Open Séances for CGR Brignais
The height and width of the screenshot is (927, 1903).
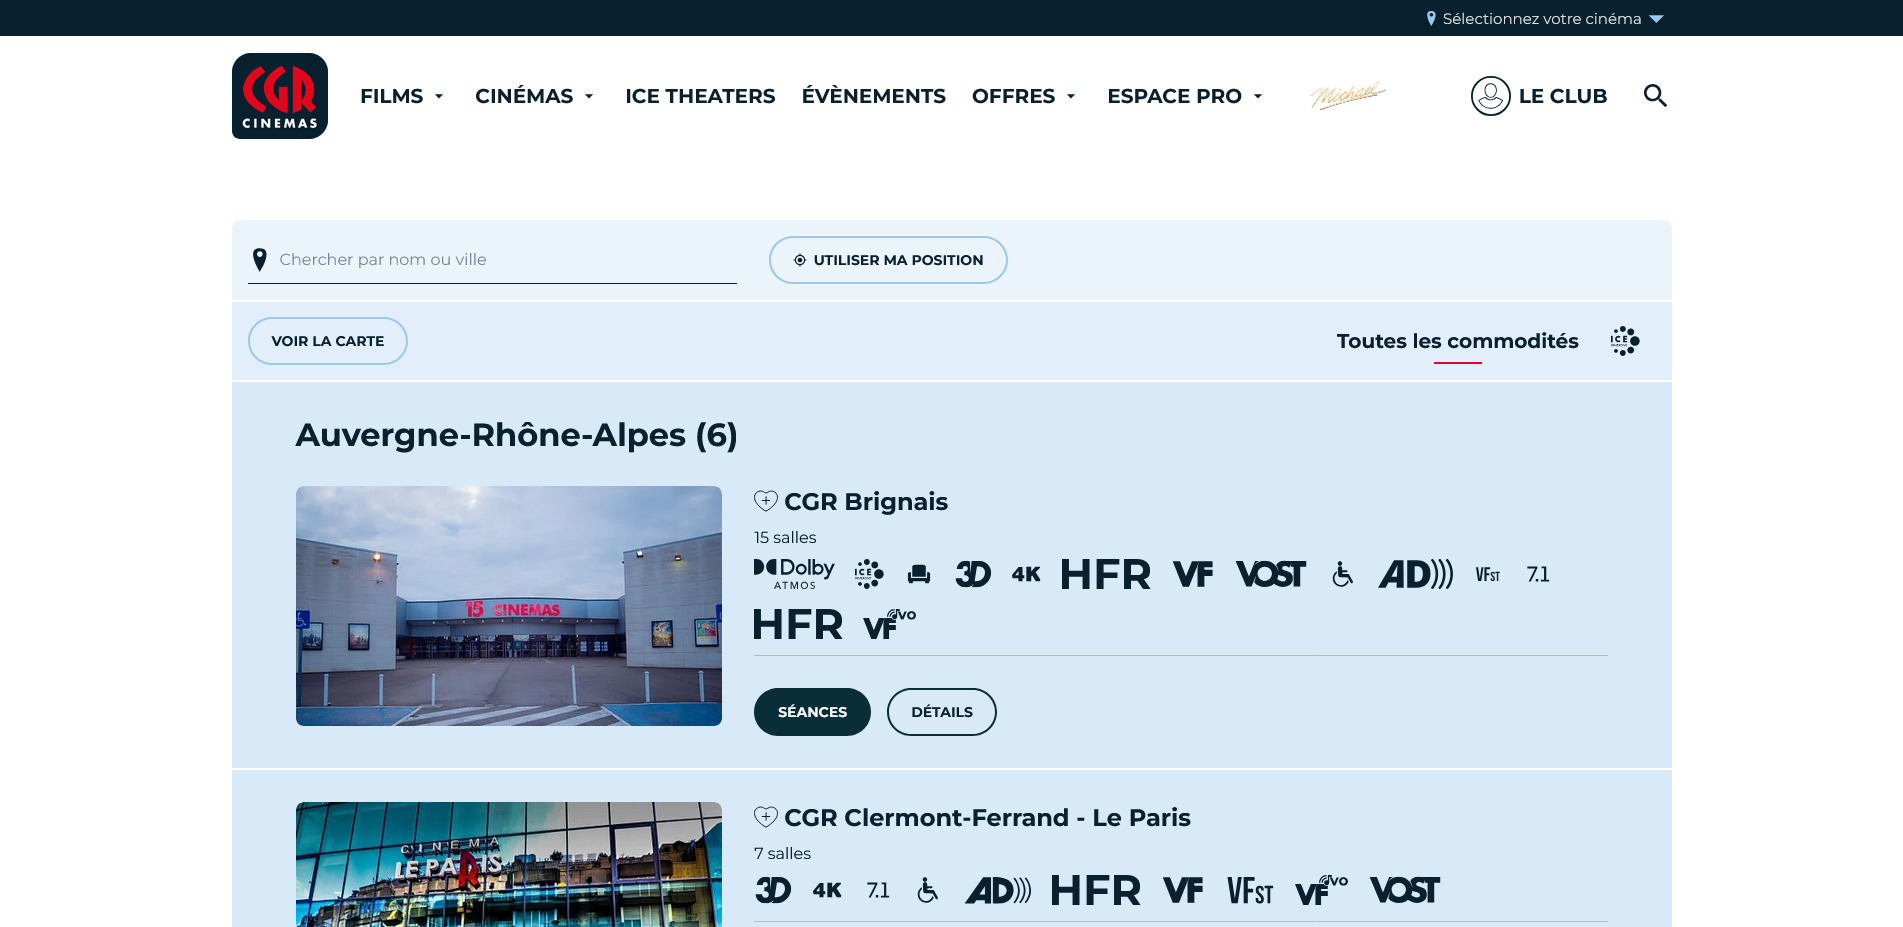click(812, 712)
